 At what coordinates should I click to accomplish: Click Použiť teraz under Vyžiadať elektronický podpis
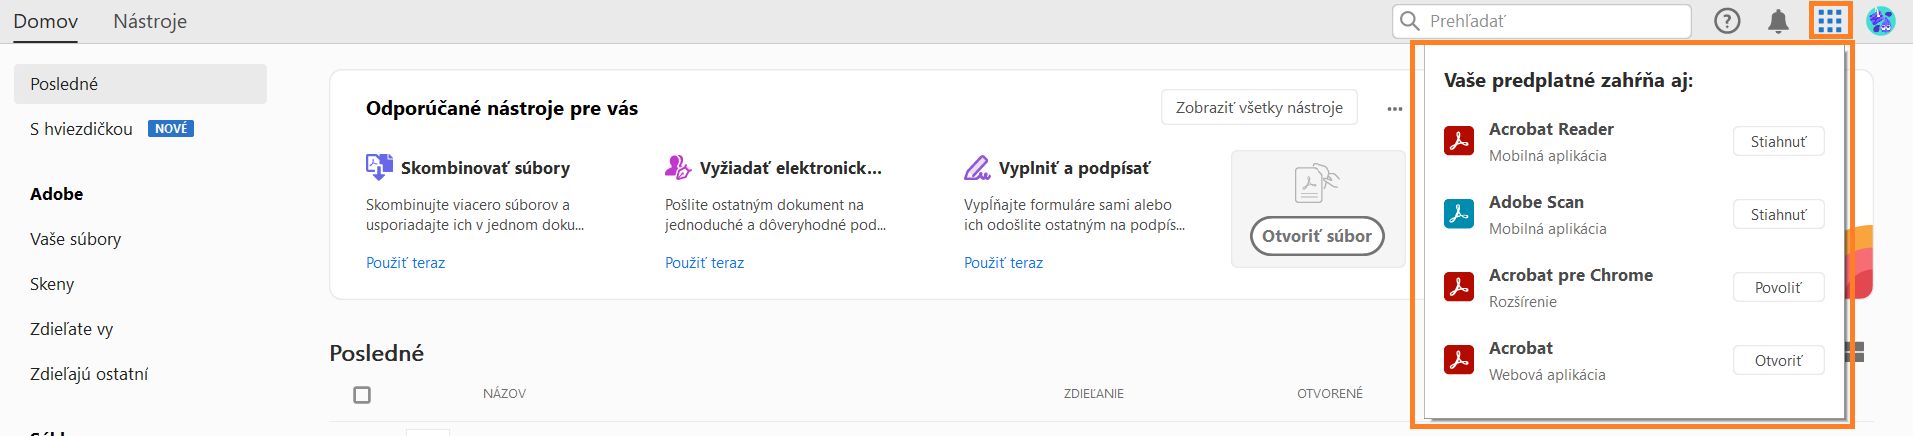pos(704,263)
